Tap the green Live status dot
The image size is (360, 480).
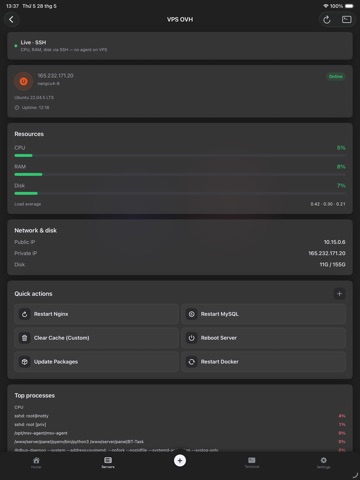coord(16,46)
